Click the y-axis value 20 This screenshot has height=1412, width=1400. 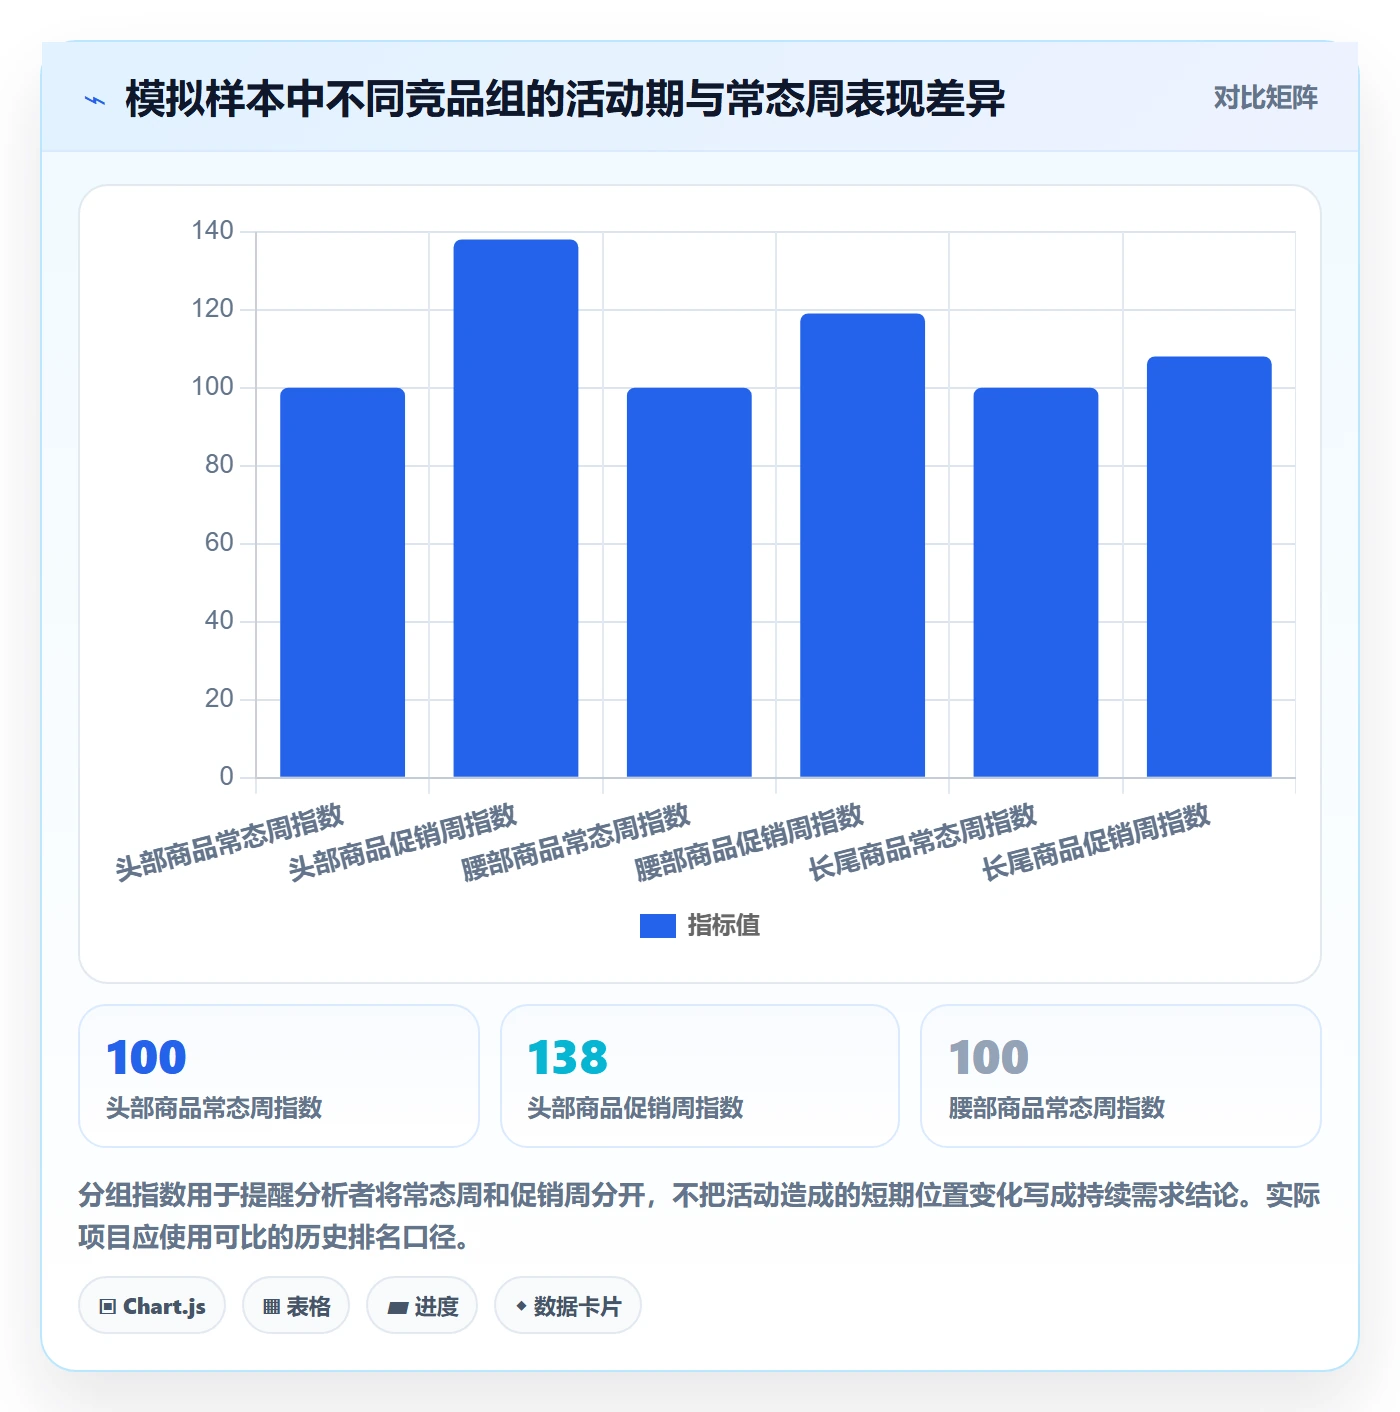(219, 699)
